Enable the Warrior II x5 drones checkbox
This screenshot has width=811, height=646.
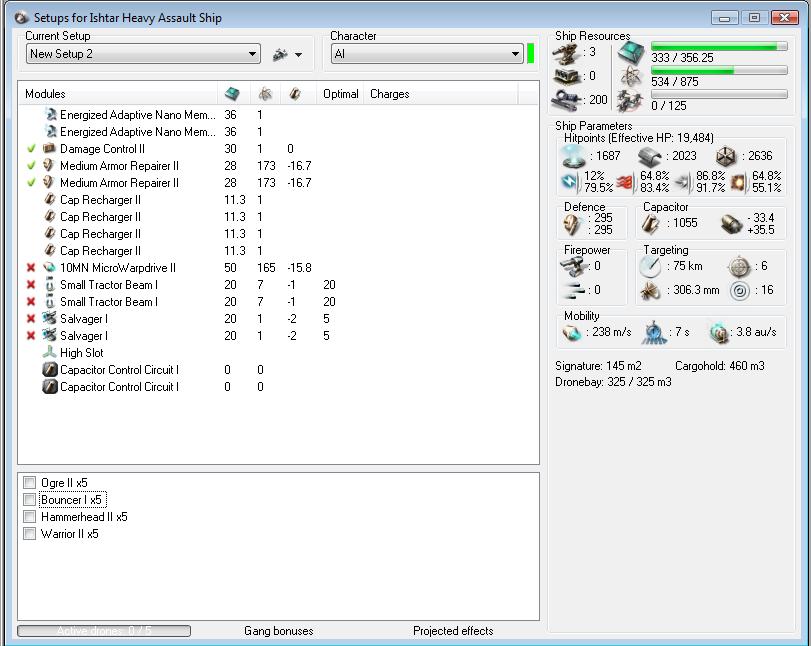(29, 534)
